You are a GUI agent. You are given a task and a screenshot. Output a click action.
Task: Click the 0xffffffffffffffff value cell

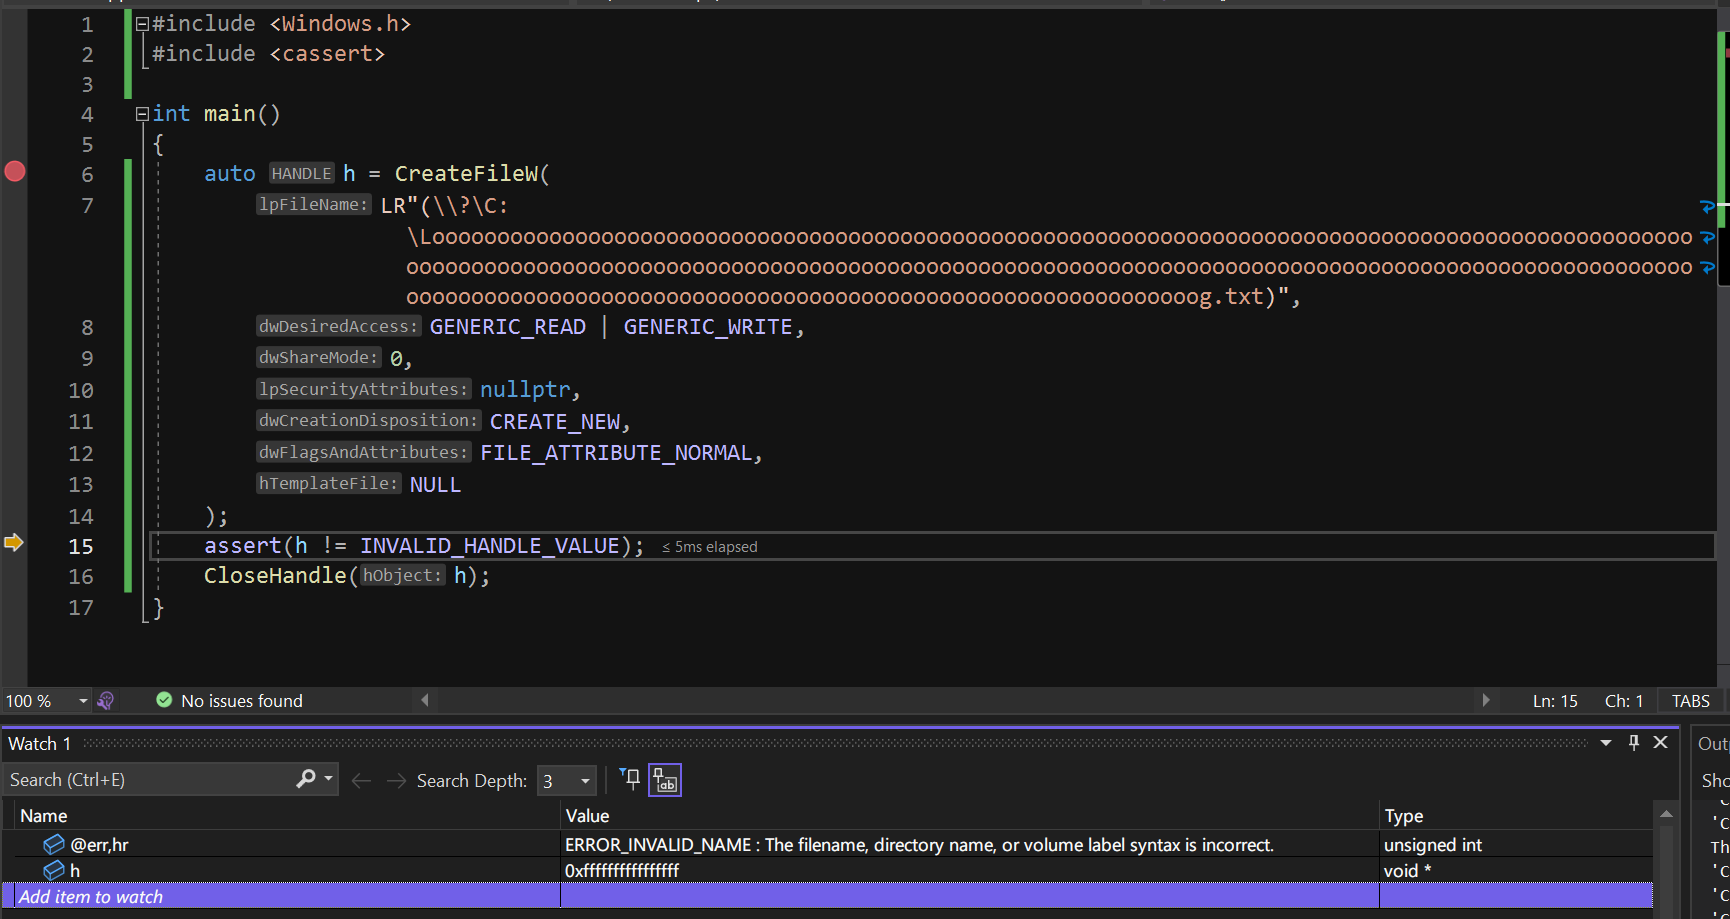click(970, 871)
